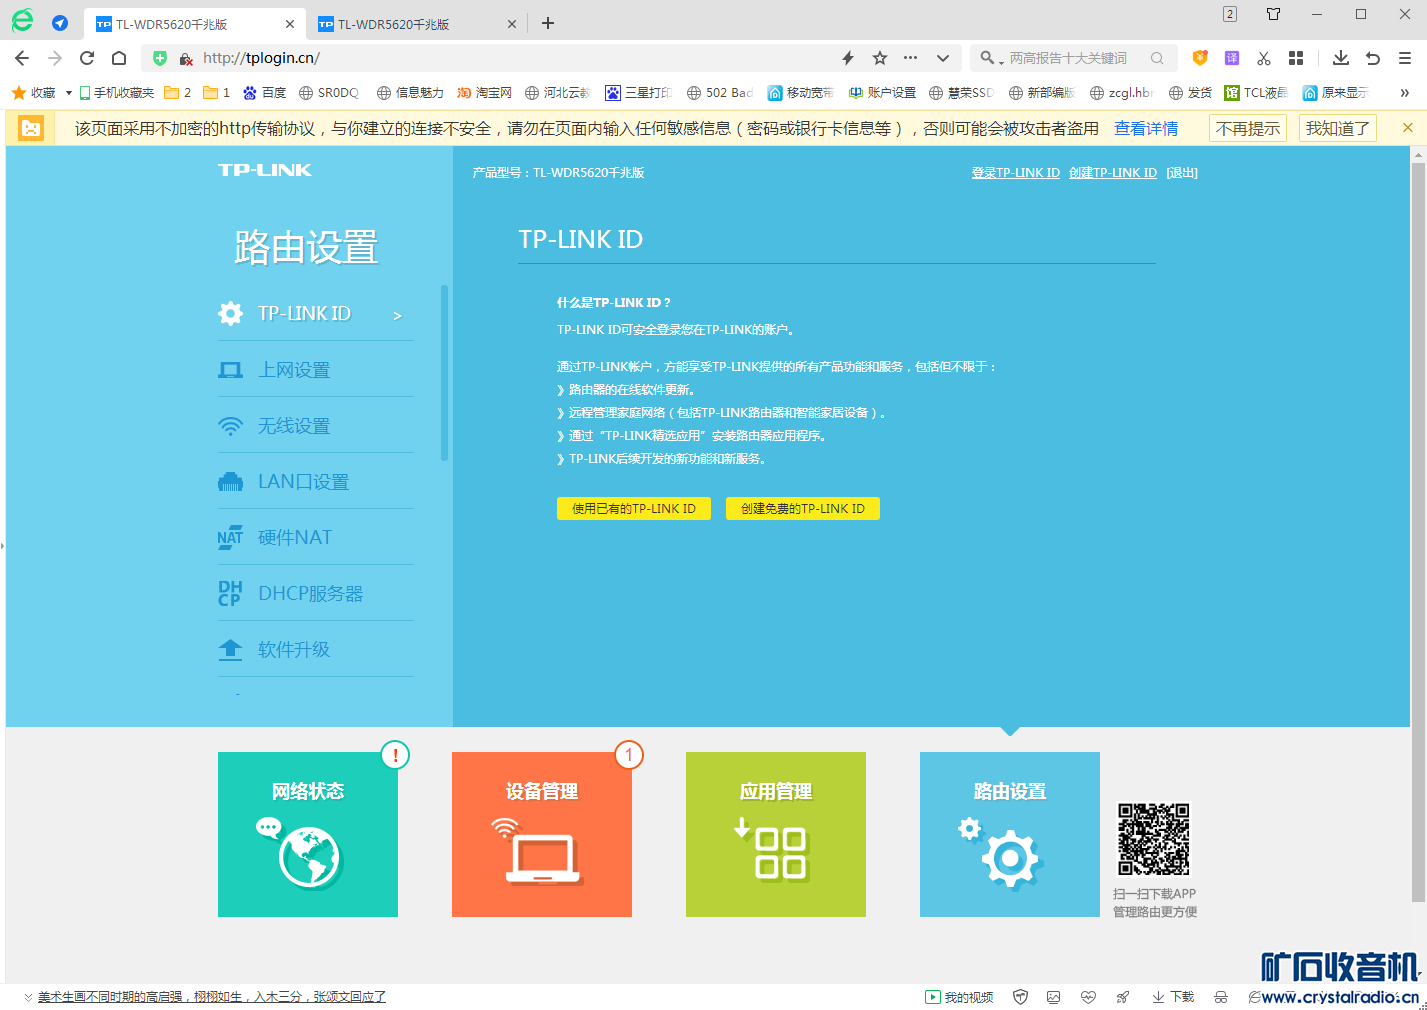The width and height of the screenshot is (1427, 1010).
Task: Open the 百度 bookmark
Action: pos(265,92)
